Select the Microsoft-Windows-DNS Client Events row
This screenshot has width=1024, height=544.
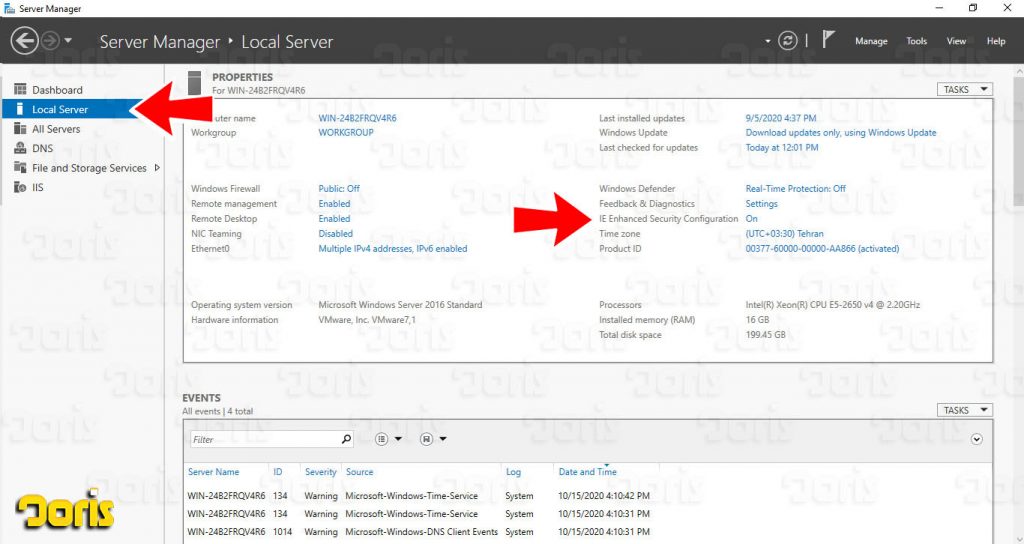tap(586, 532)
